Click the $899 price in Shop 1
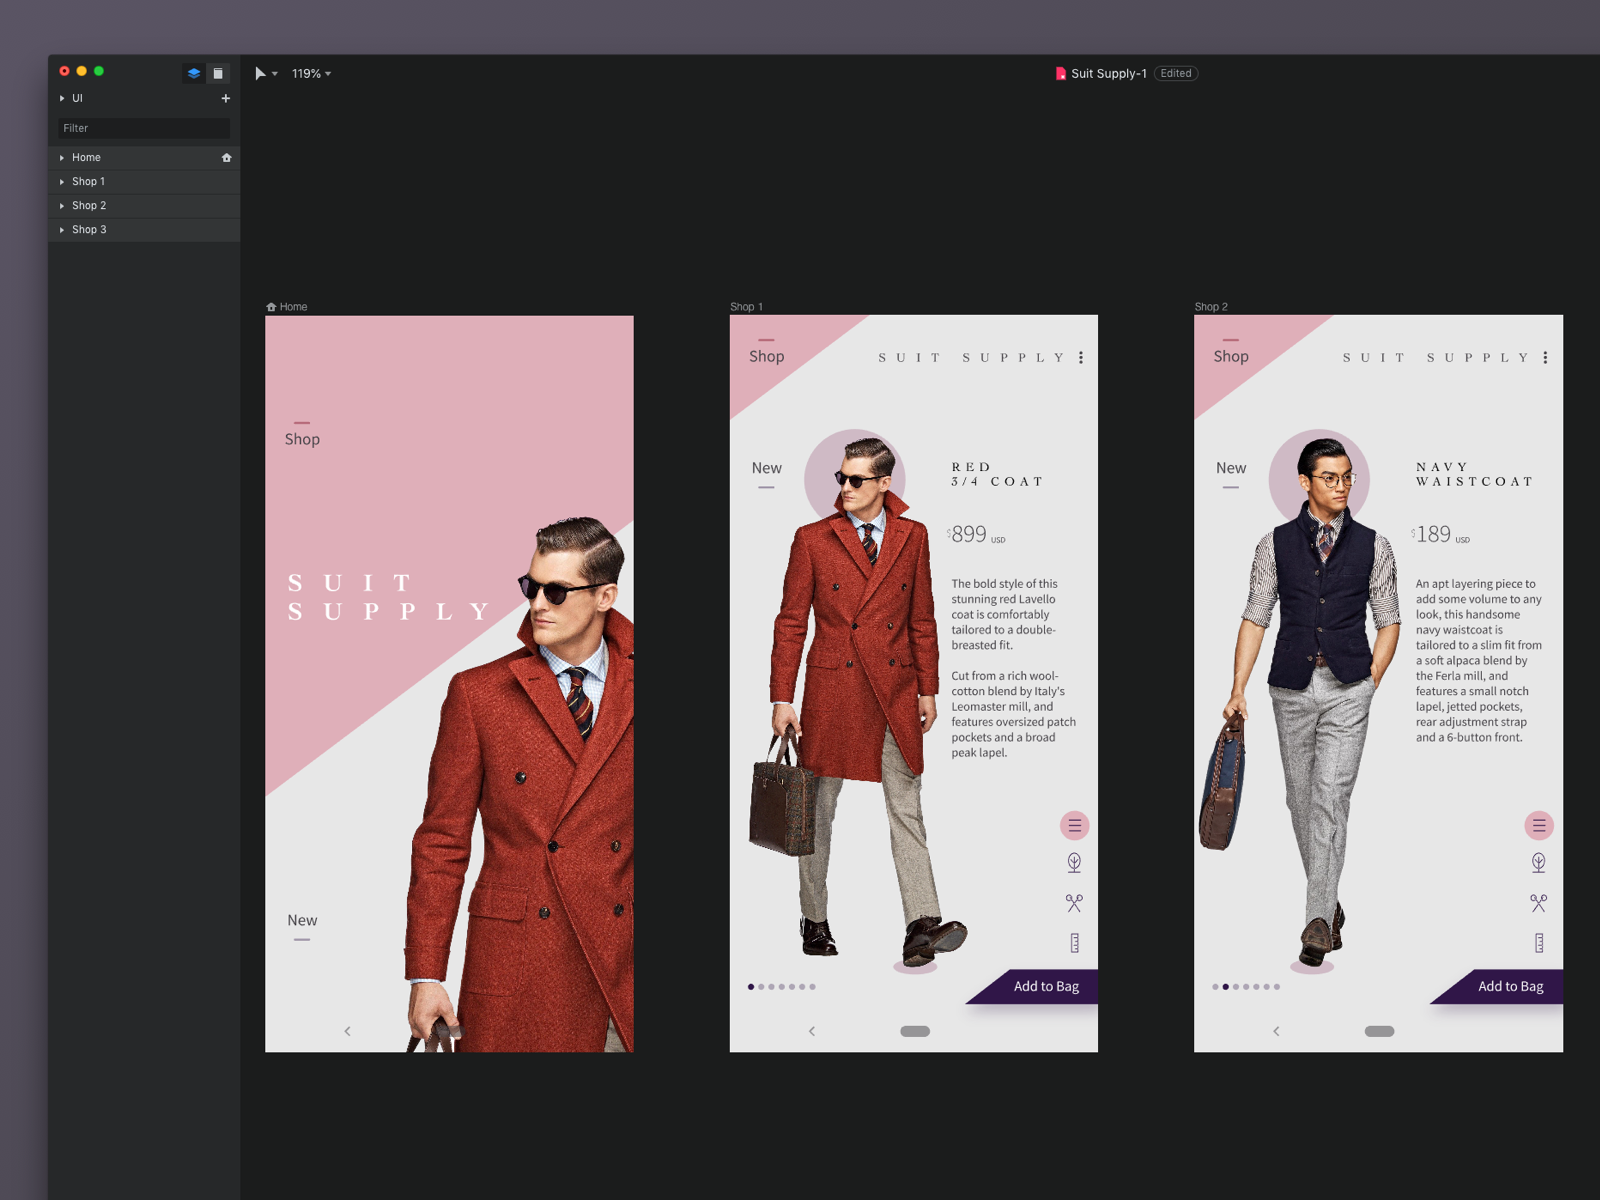 coord(976,534)
